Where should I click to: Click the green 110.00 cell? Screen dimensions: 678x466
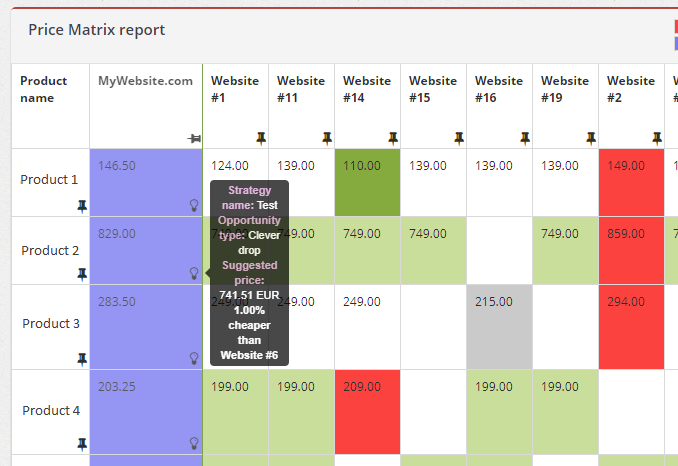pyautogui.click(x=368, y=182)
